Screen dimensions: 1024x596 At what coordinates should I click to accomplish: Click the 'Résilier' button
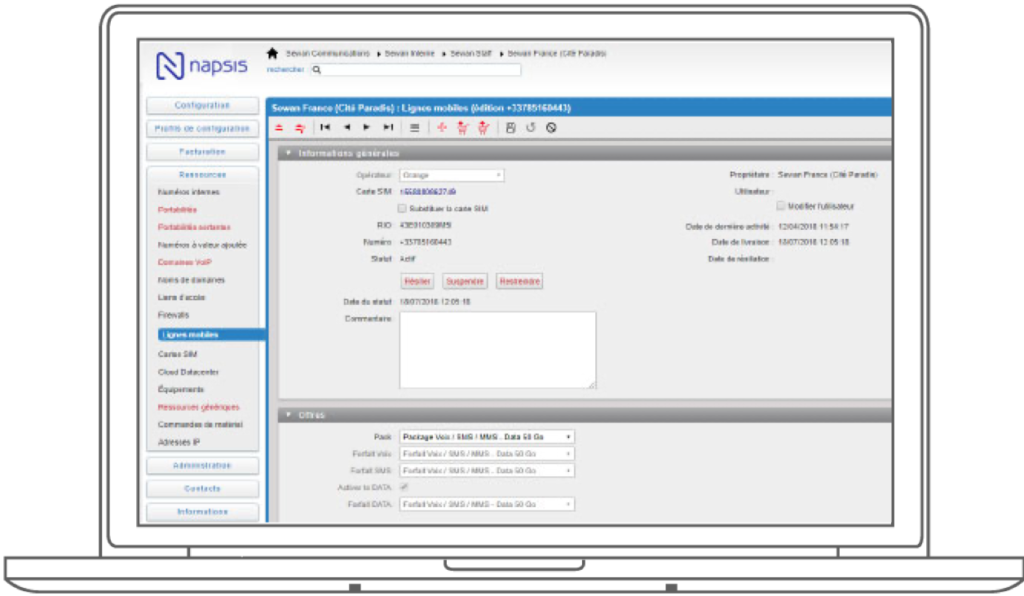tap(417, 281)
